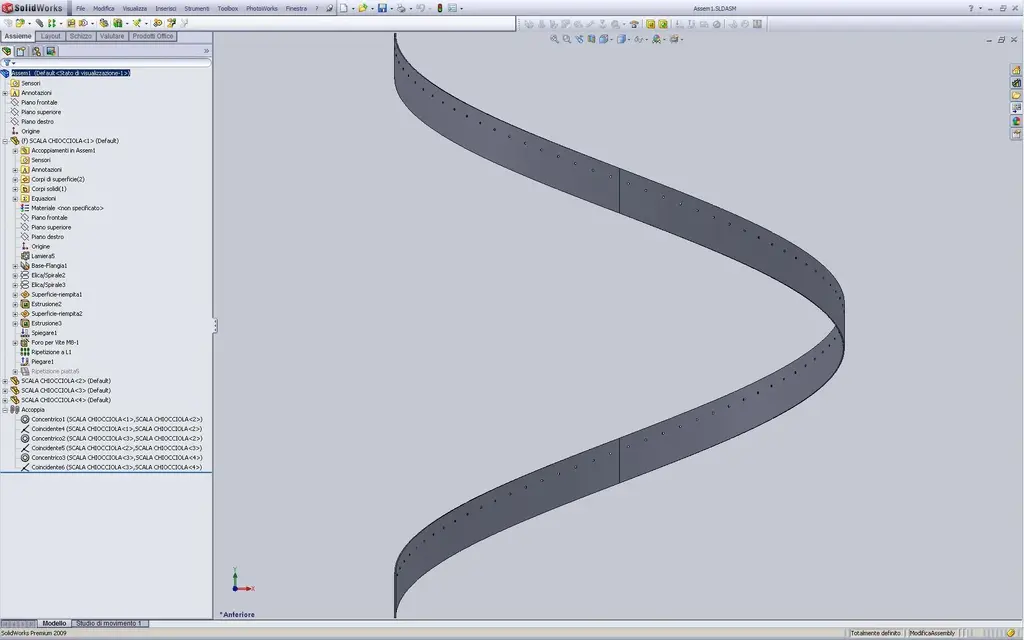
Task: Switch to the Schizzo command tab
Action: (x=81, y=36)
